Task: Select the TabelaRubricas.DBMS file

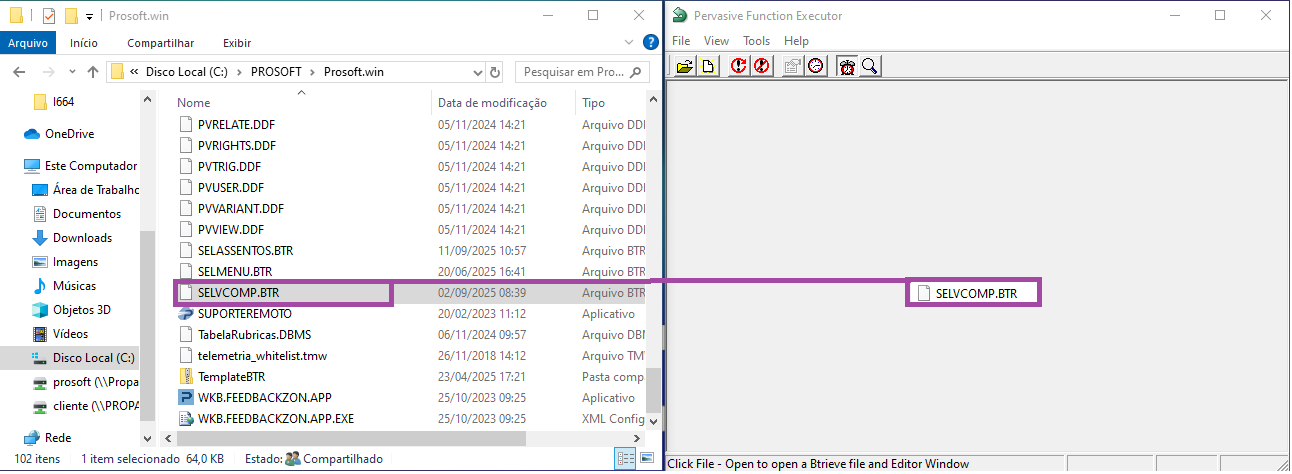Action: [254, 334]
